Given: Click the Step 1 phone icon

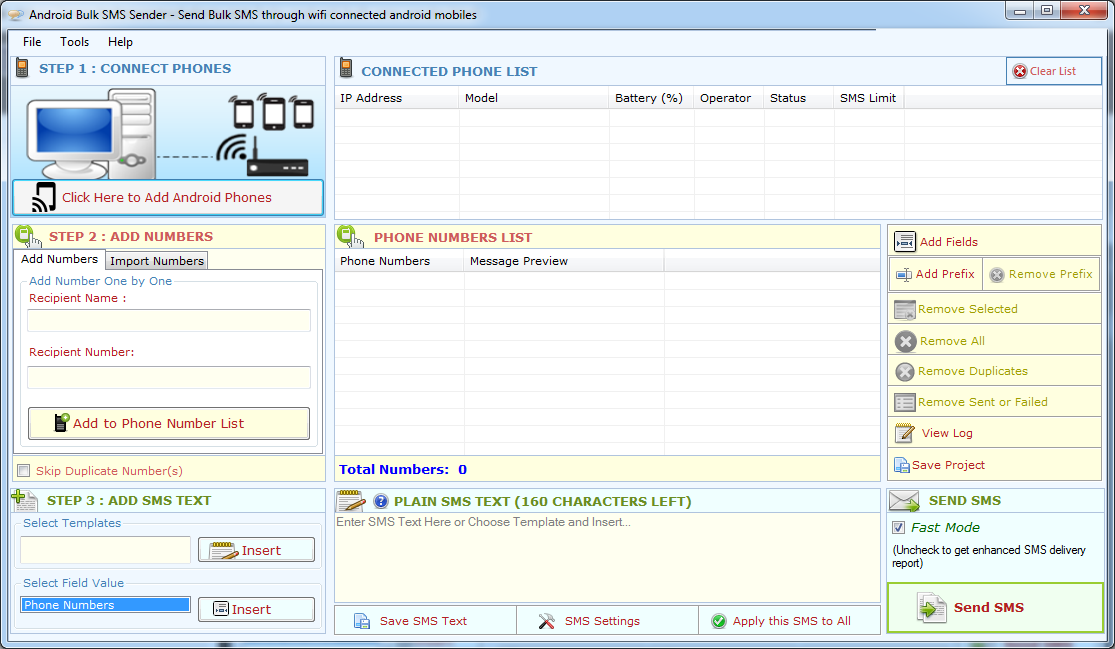Looking at the screenshot, I should coord(22,68).
